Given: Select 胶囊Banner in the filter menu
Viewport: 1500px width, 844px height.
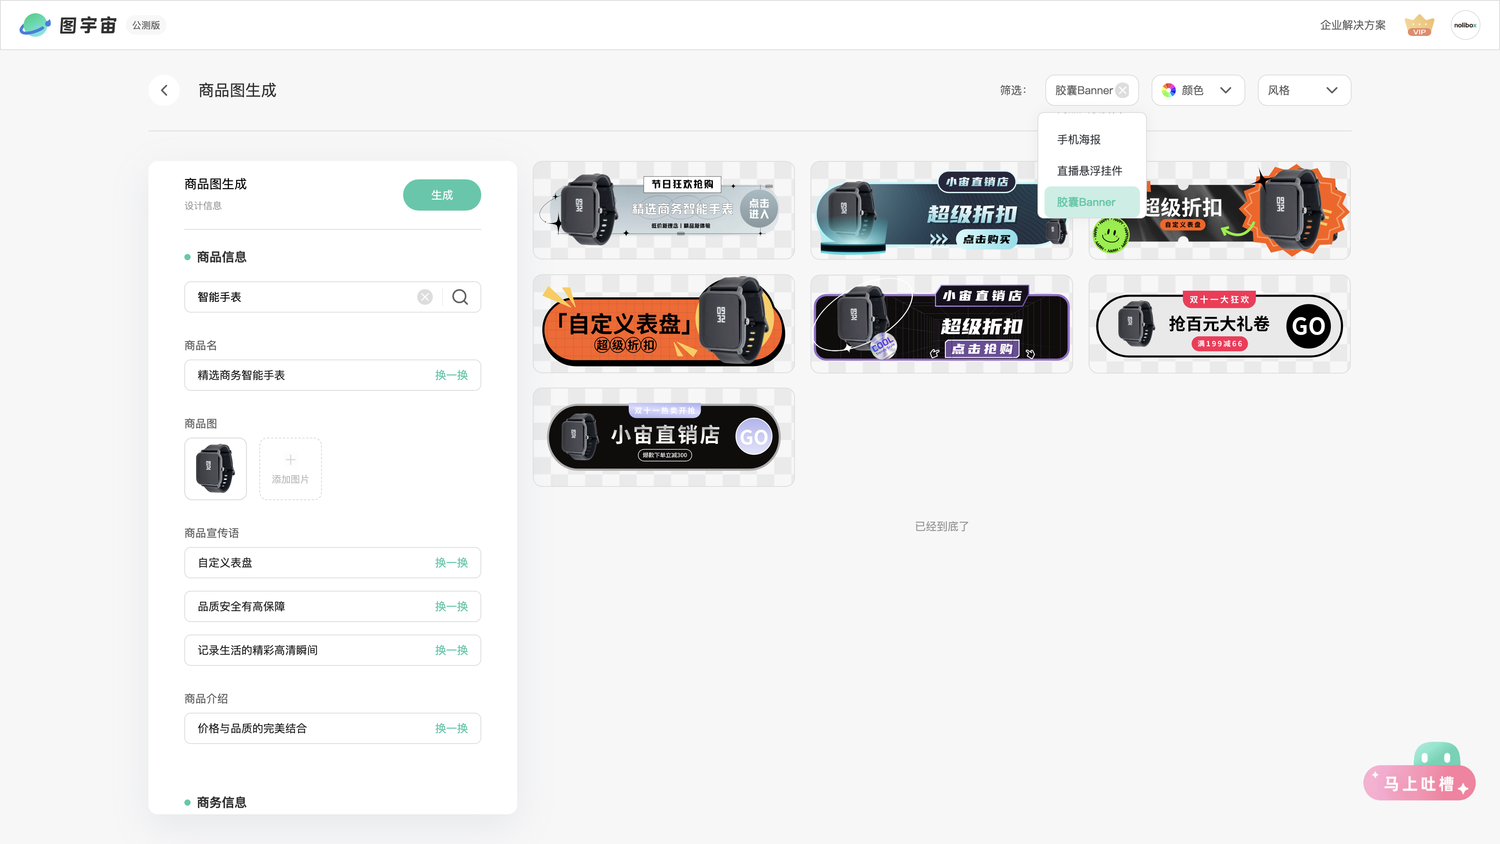Looking at the screenshot, I should tap(1091, 202).
